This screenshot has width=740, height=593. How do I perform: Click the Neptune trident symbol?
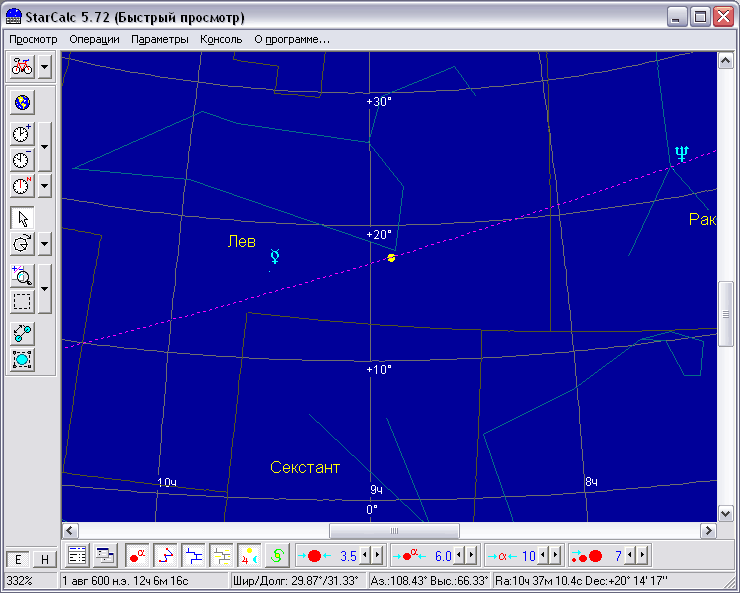pyautogui.click(x=681, y=154)
